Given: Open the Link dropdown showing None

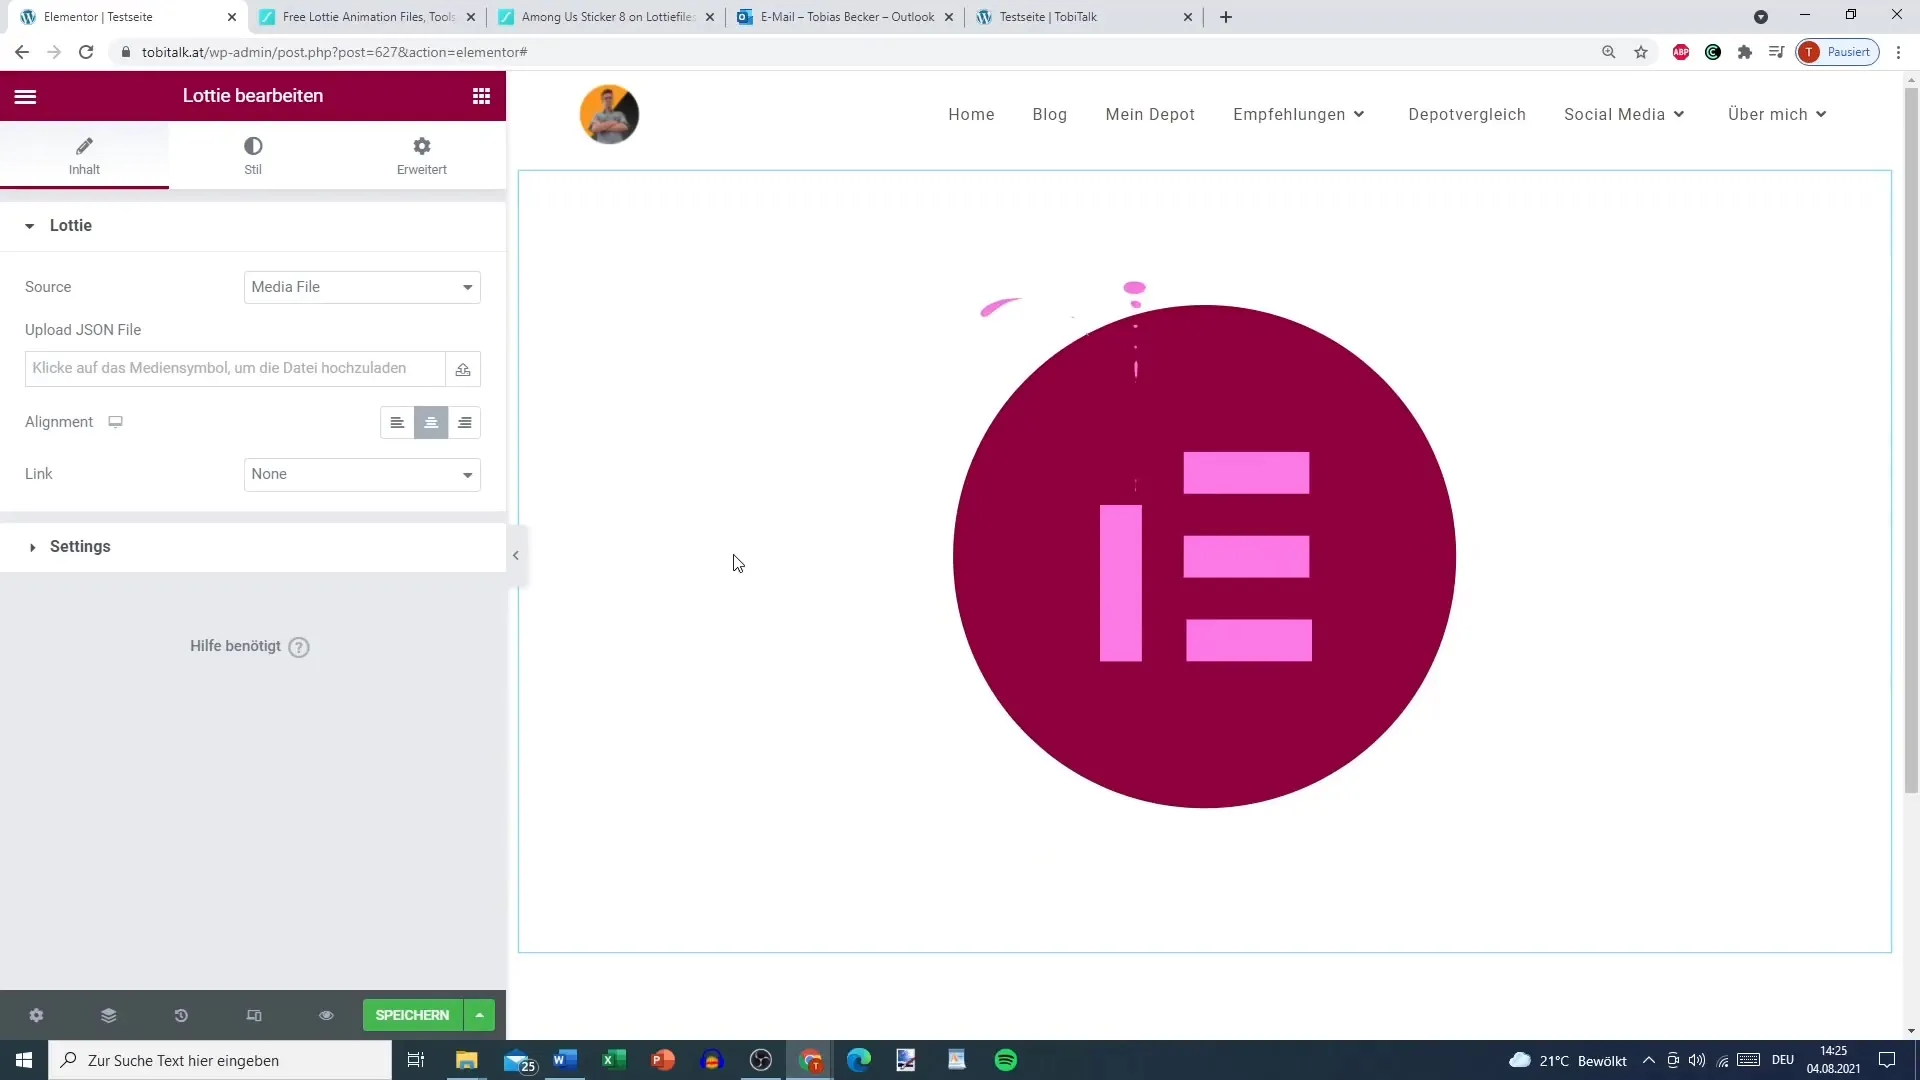Looking at the screenshot, I should (x=362, y=475).
